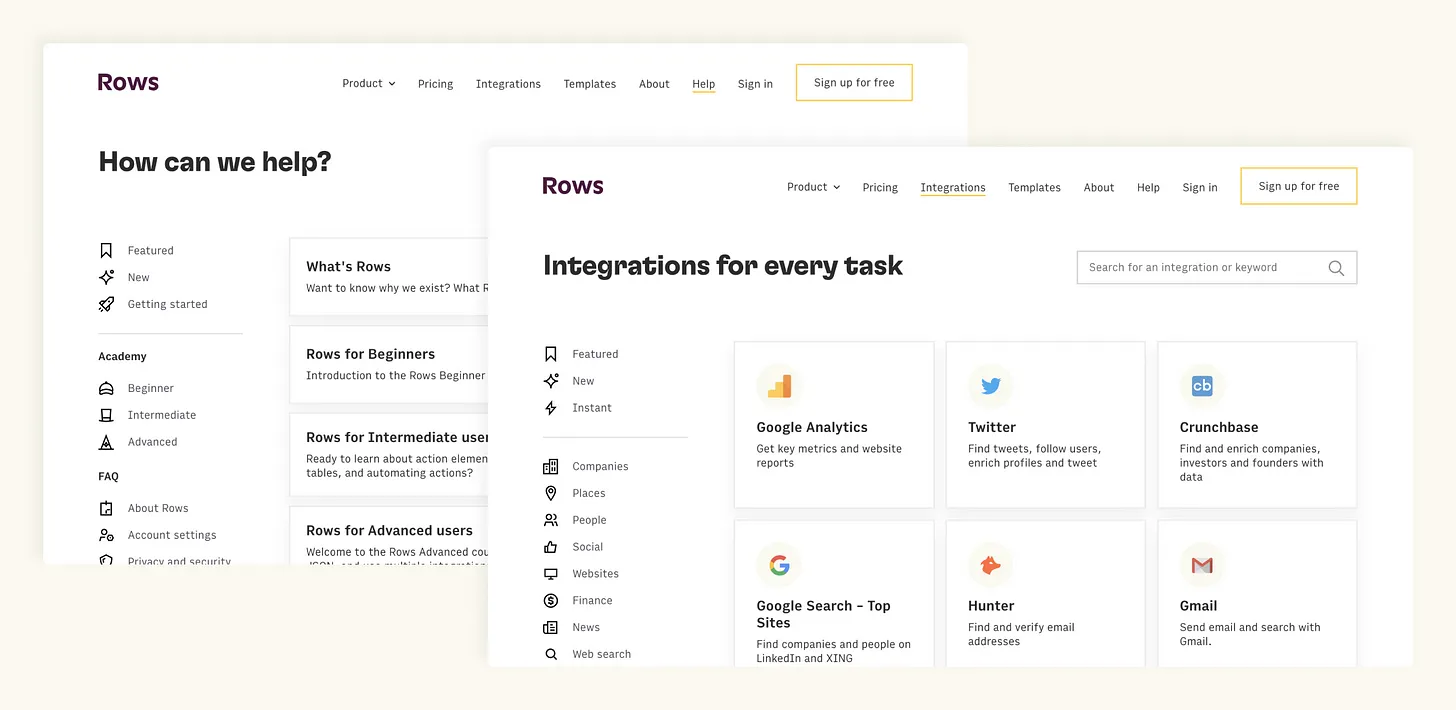Click the Instant lightning bolt icon

pos(551,408)
